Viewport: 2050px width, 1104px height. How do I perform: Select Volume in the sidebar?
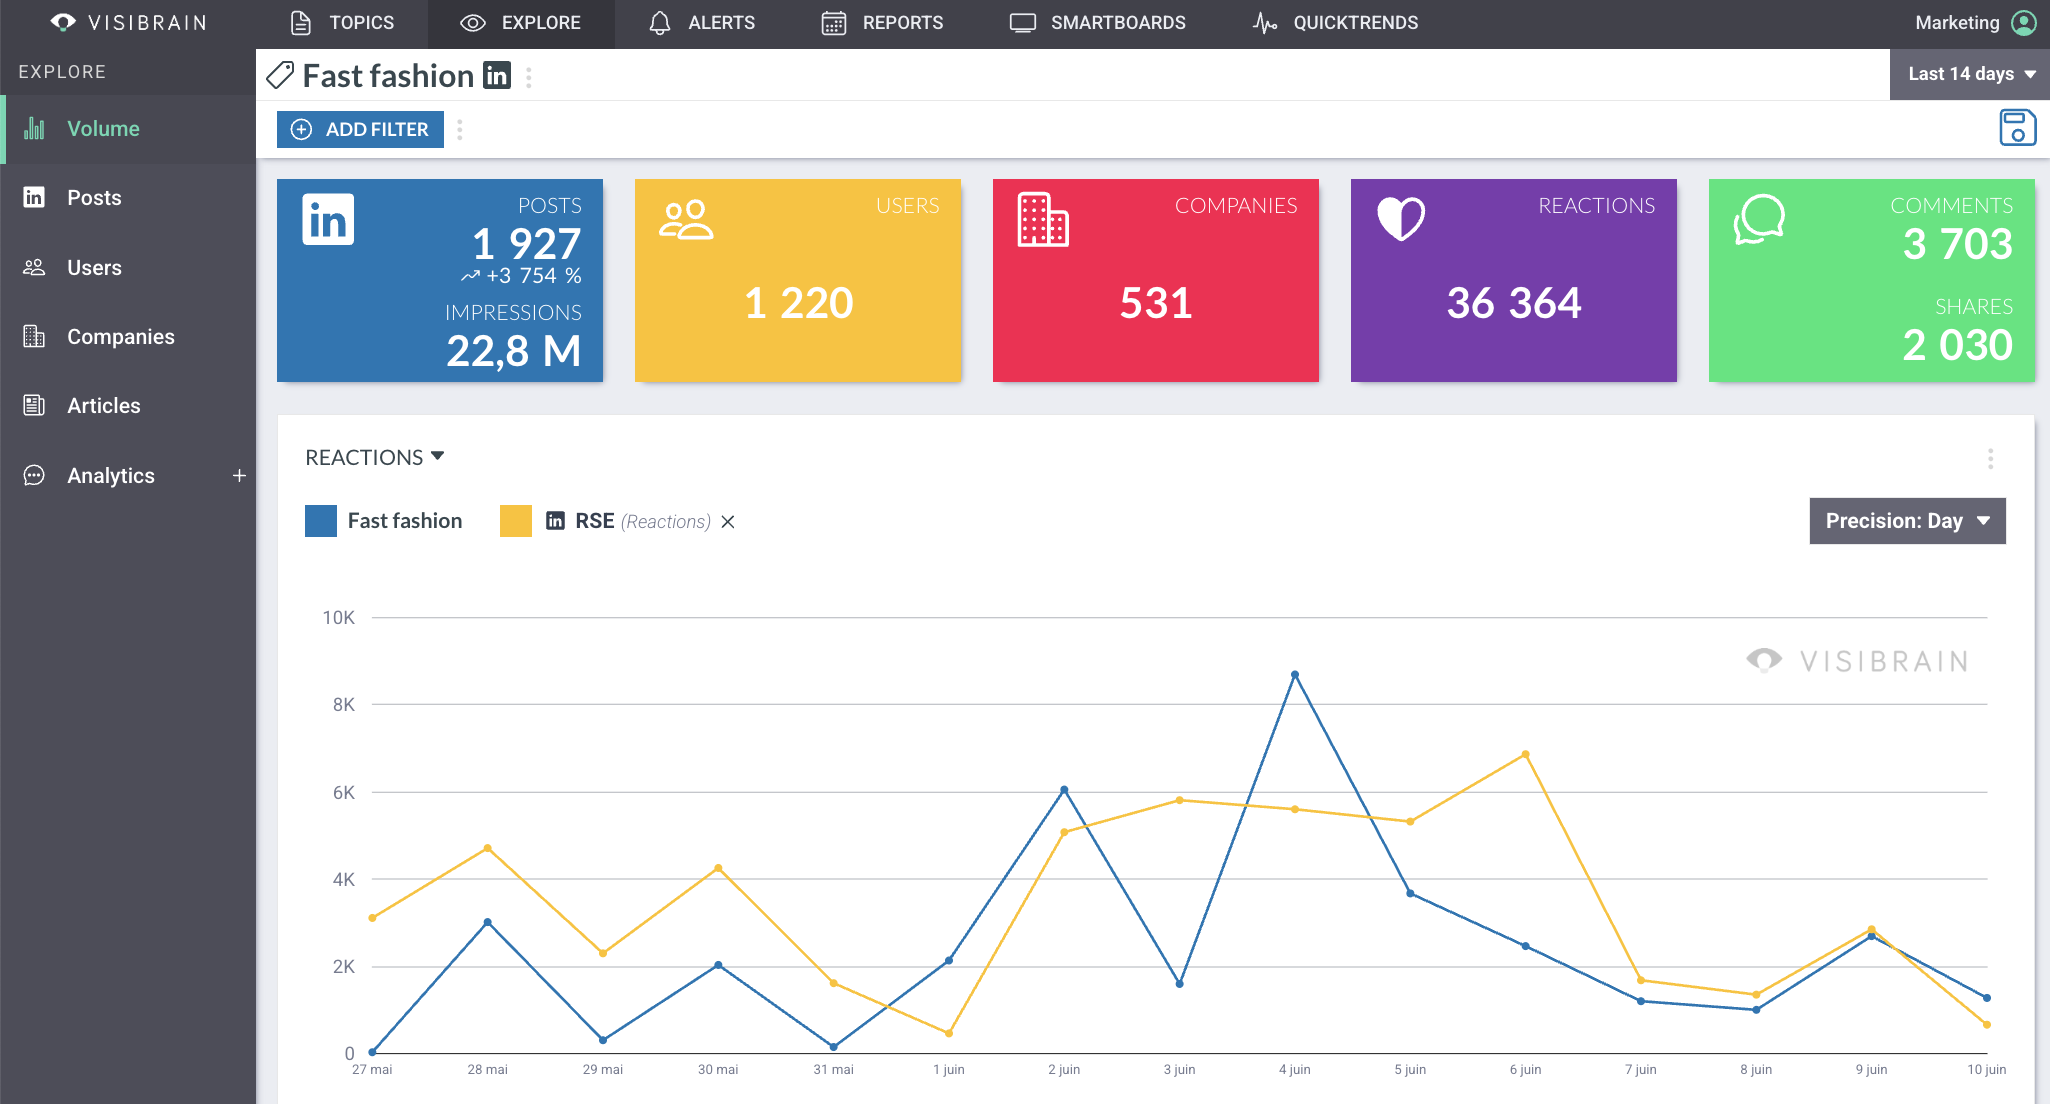[128, 129]
